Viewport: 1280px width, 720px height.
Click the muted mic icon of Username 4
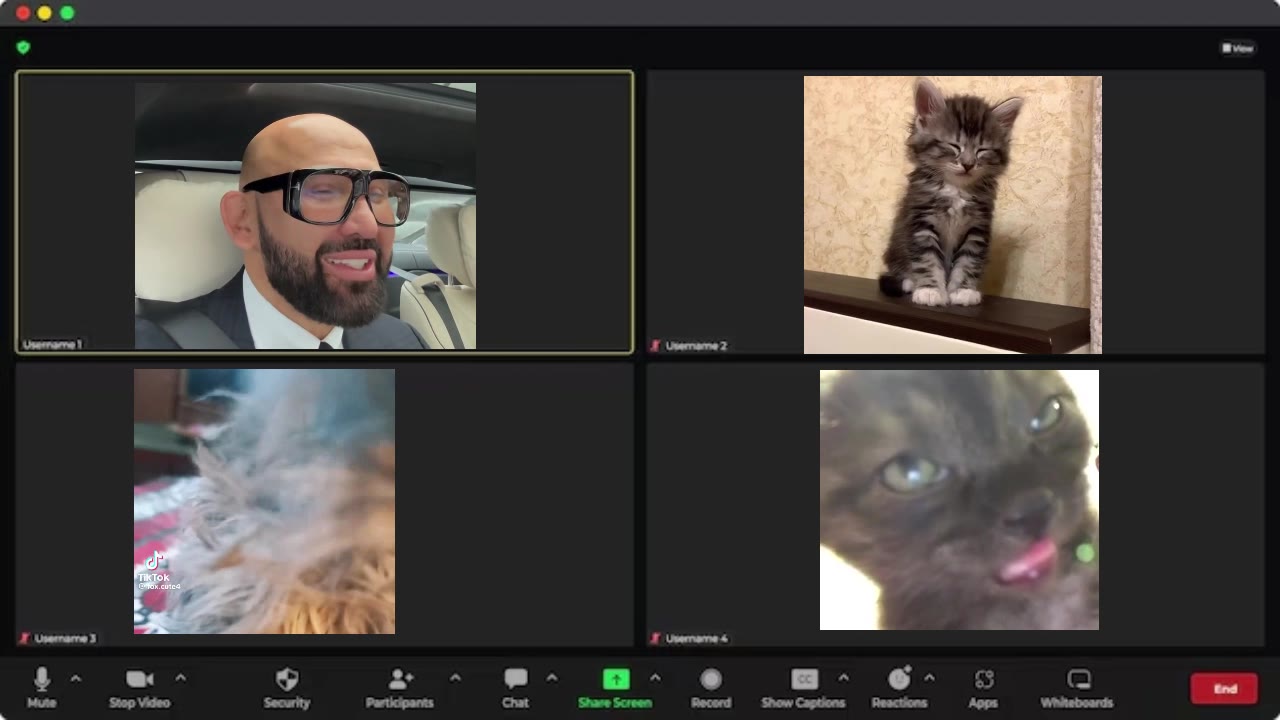point(656,638)
